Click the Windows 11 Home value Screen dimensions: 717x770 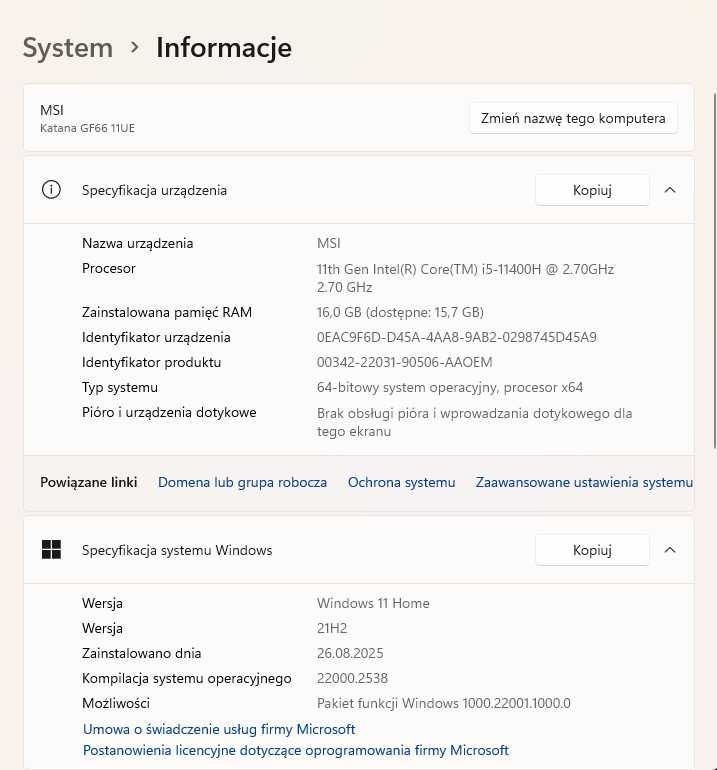(373, 603)
